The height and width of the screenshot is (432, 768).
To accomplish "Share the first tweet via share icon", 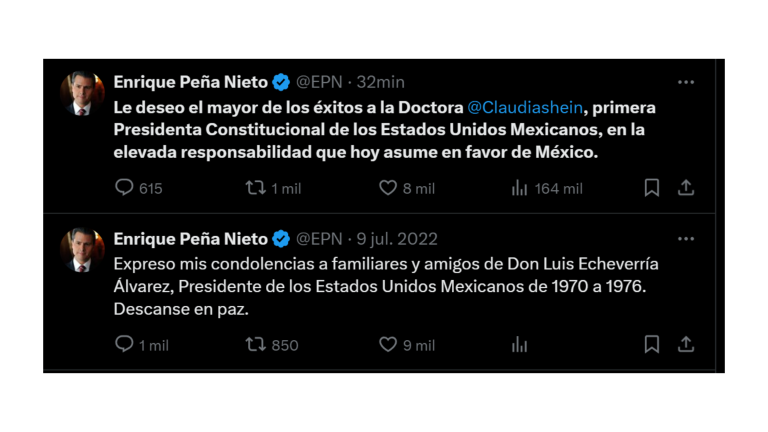I will (x=686, y=187).
